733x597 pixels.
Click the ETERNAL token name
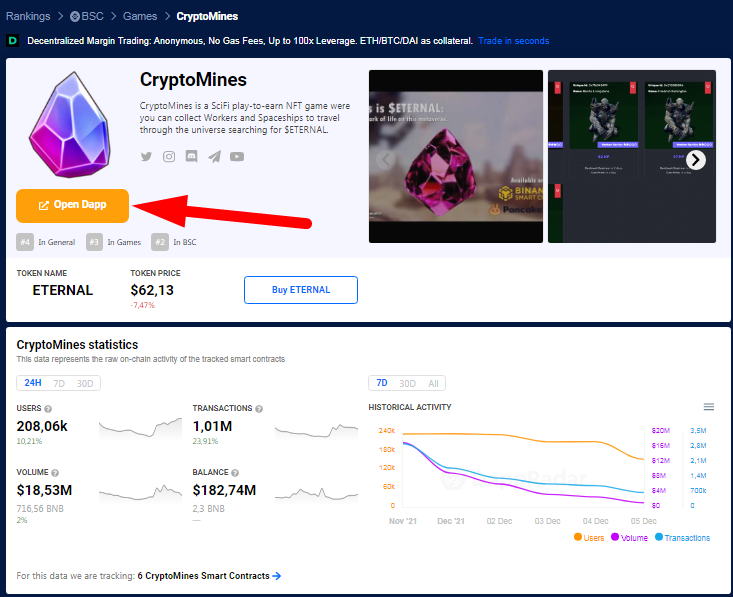pyautogui.click(x=63, y=290)
